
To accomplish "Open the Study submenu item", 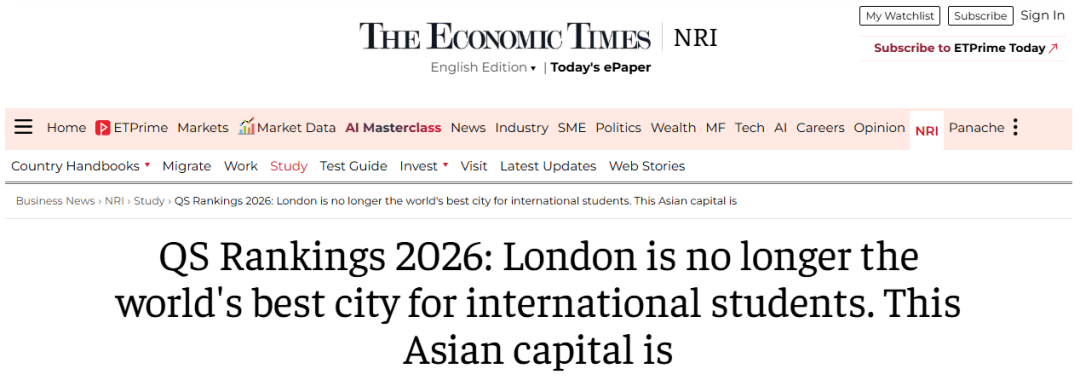I will pos(289,166).
